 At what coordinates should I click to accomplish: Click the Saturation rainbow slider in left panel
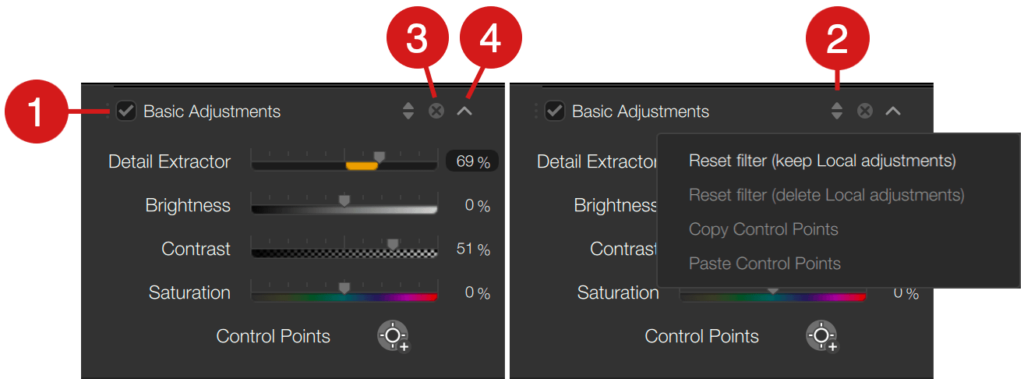pos(344,293)
